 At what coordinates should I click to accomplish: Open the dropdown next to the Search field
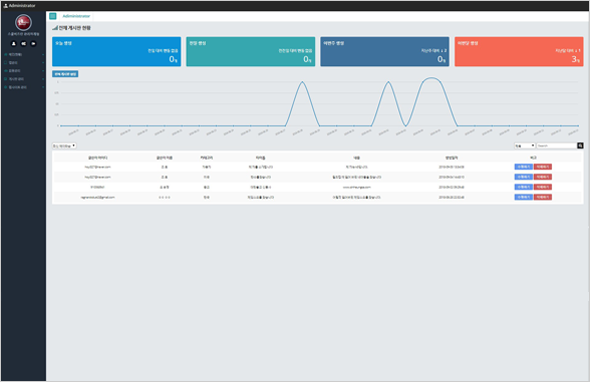click(x=525, y=146)
